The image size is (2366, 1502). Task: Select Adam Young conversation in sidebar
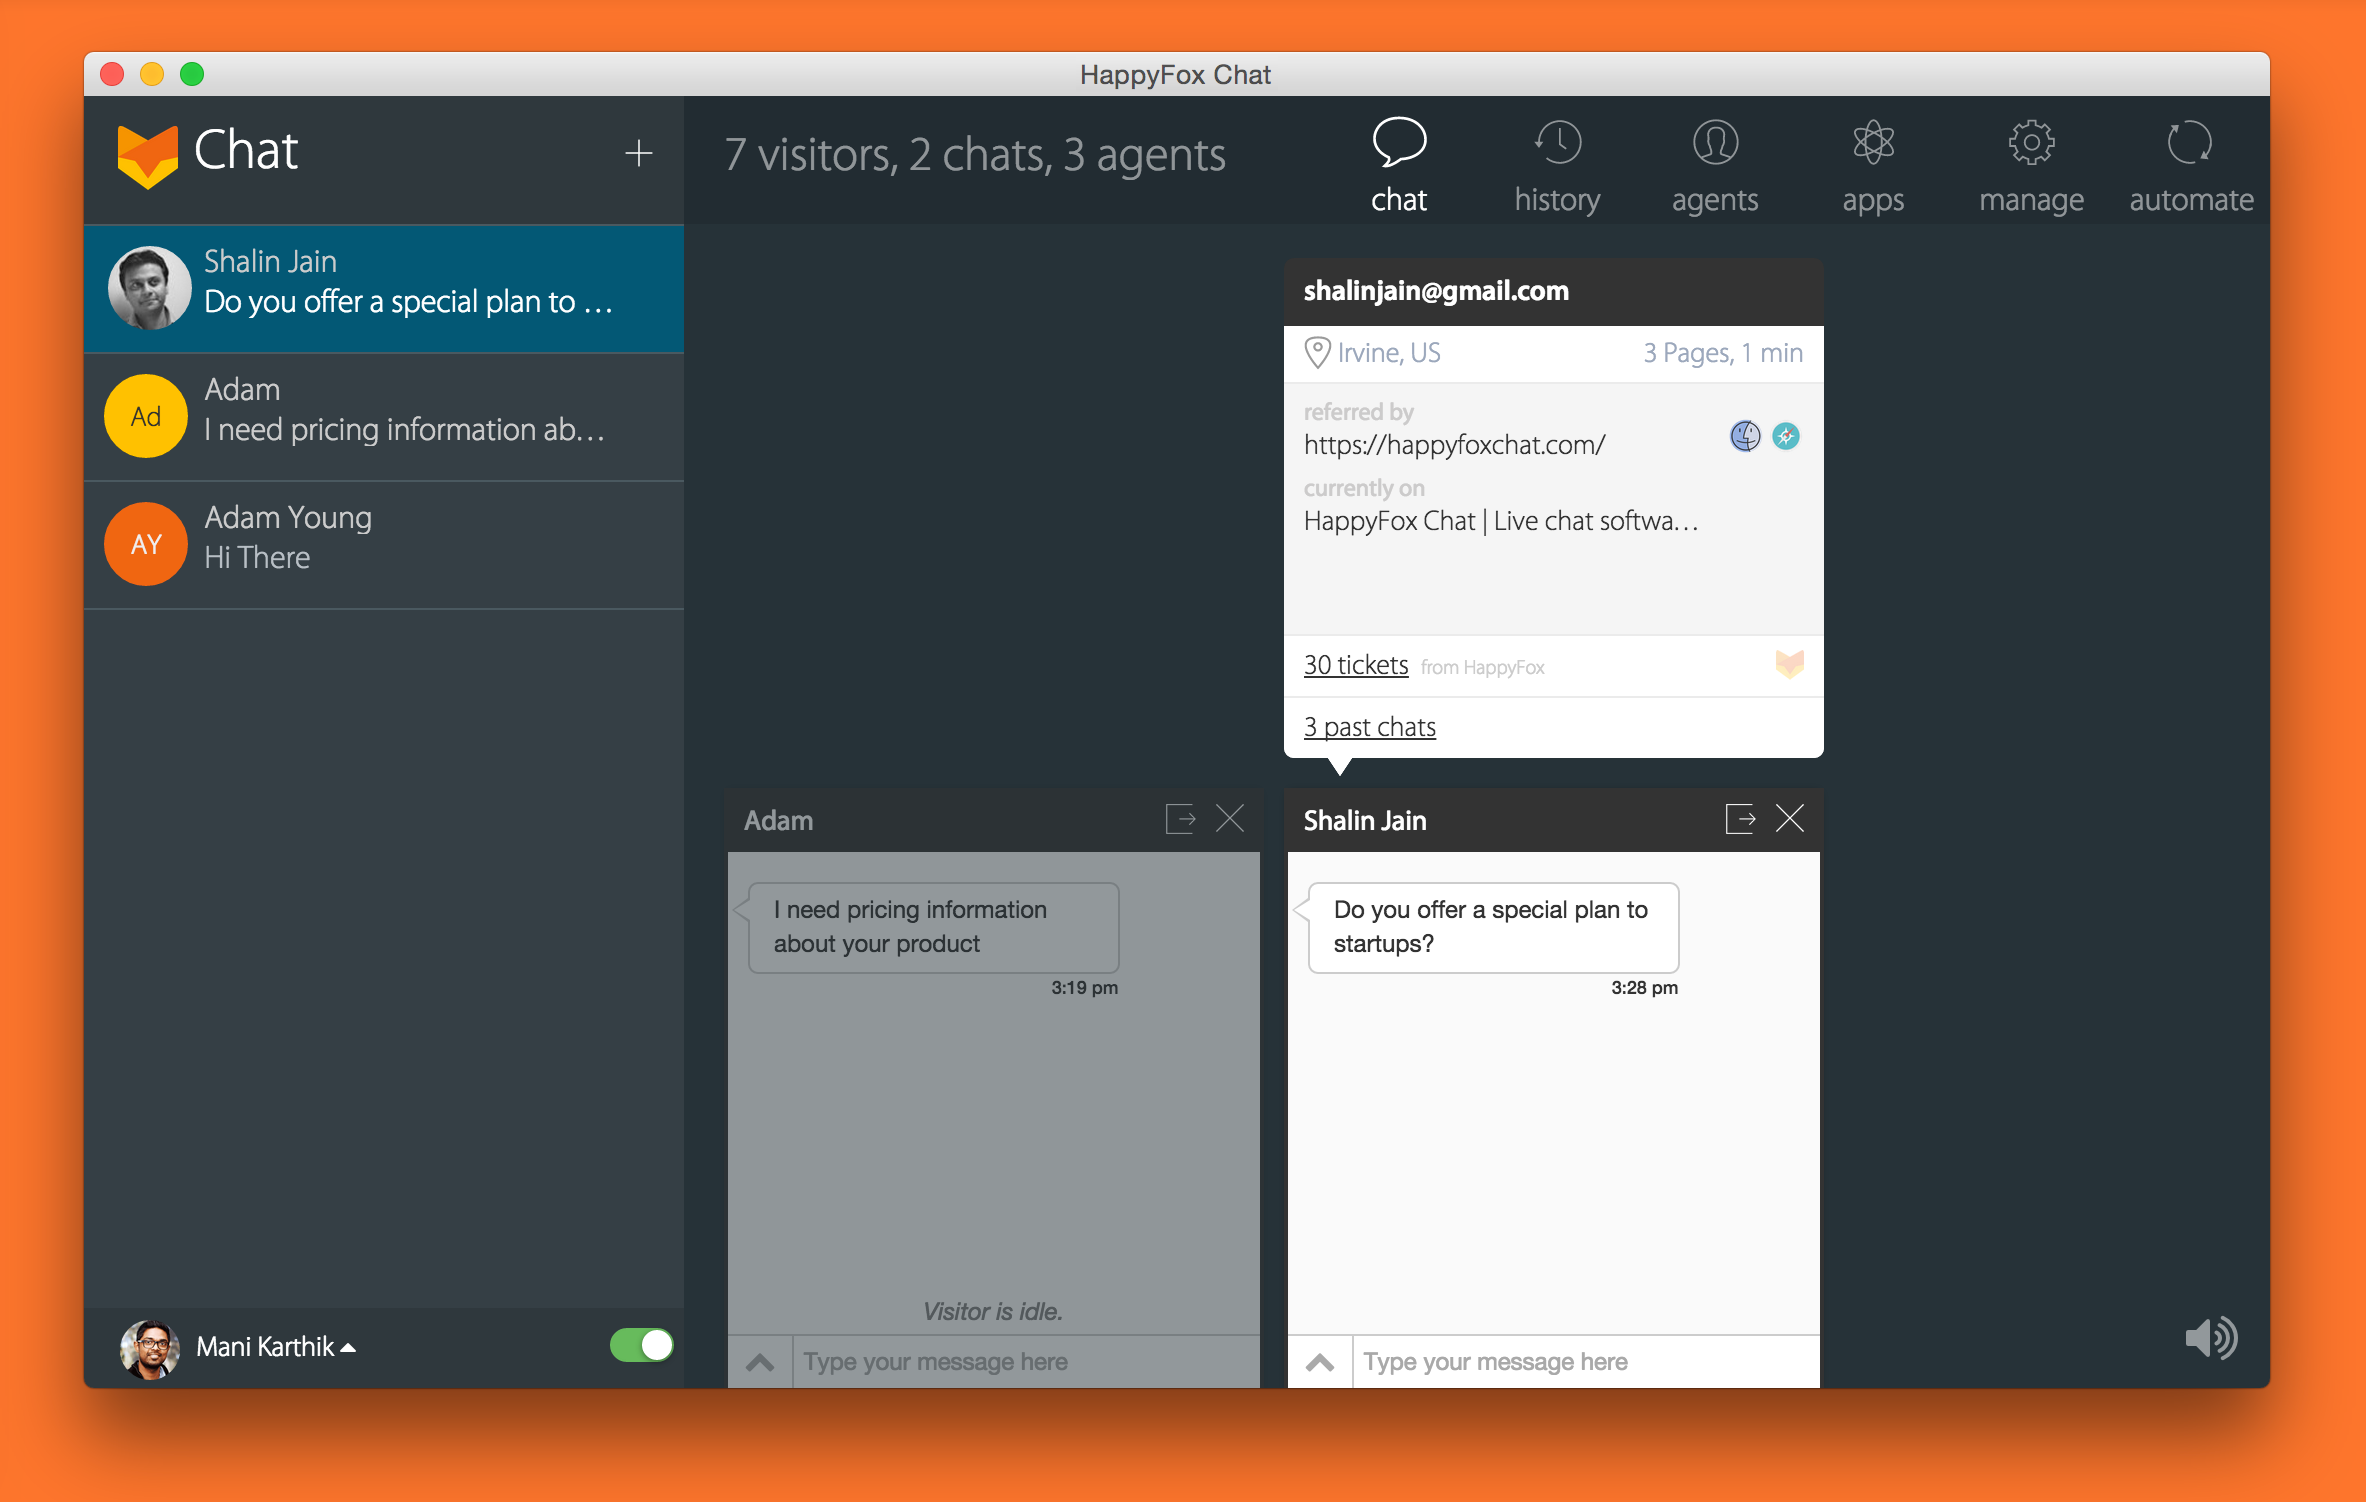[x=384, y=544]
